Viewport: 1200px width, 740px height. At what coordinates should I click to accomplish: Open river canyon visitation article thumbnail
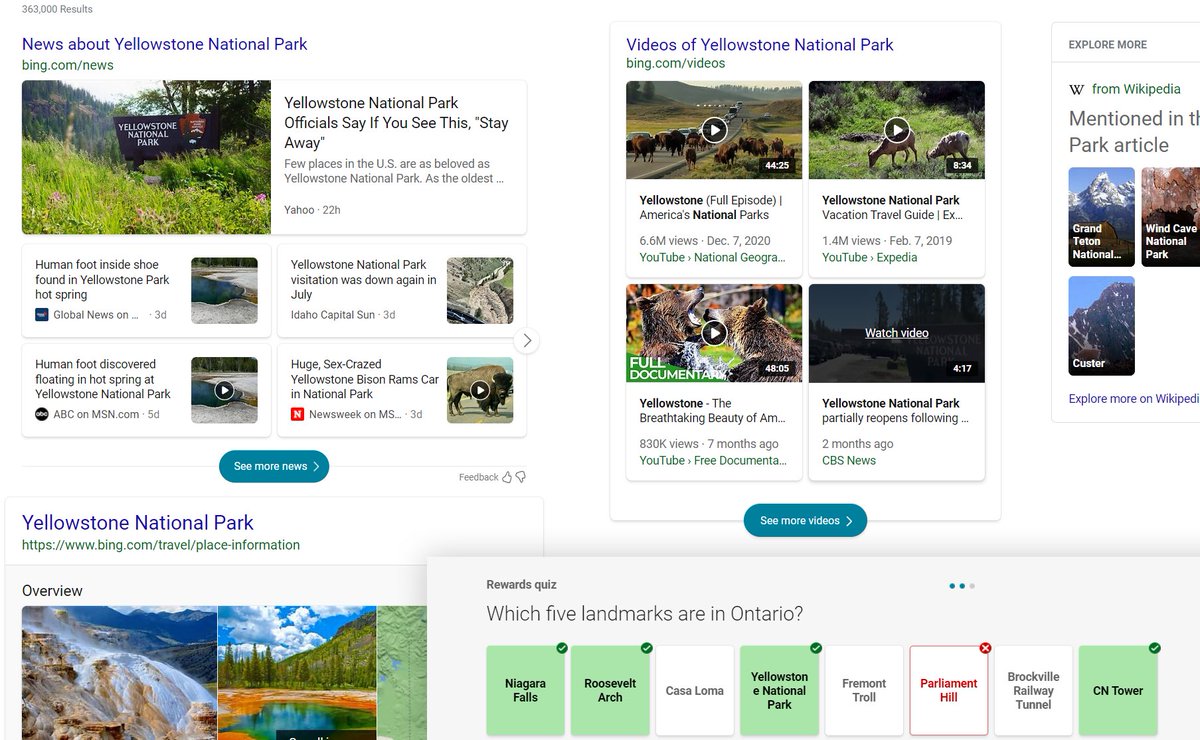[x=480, y=290]
